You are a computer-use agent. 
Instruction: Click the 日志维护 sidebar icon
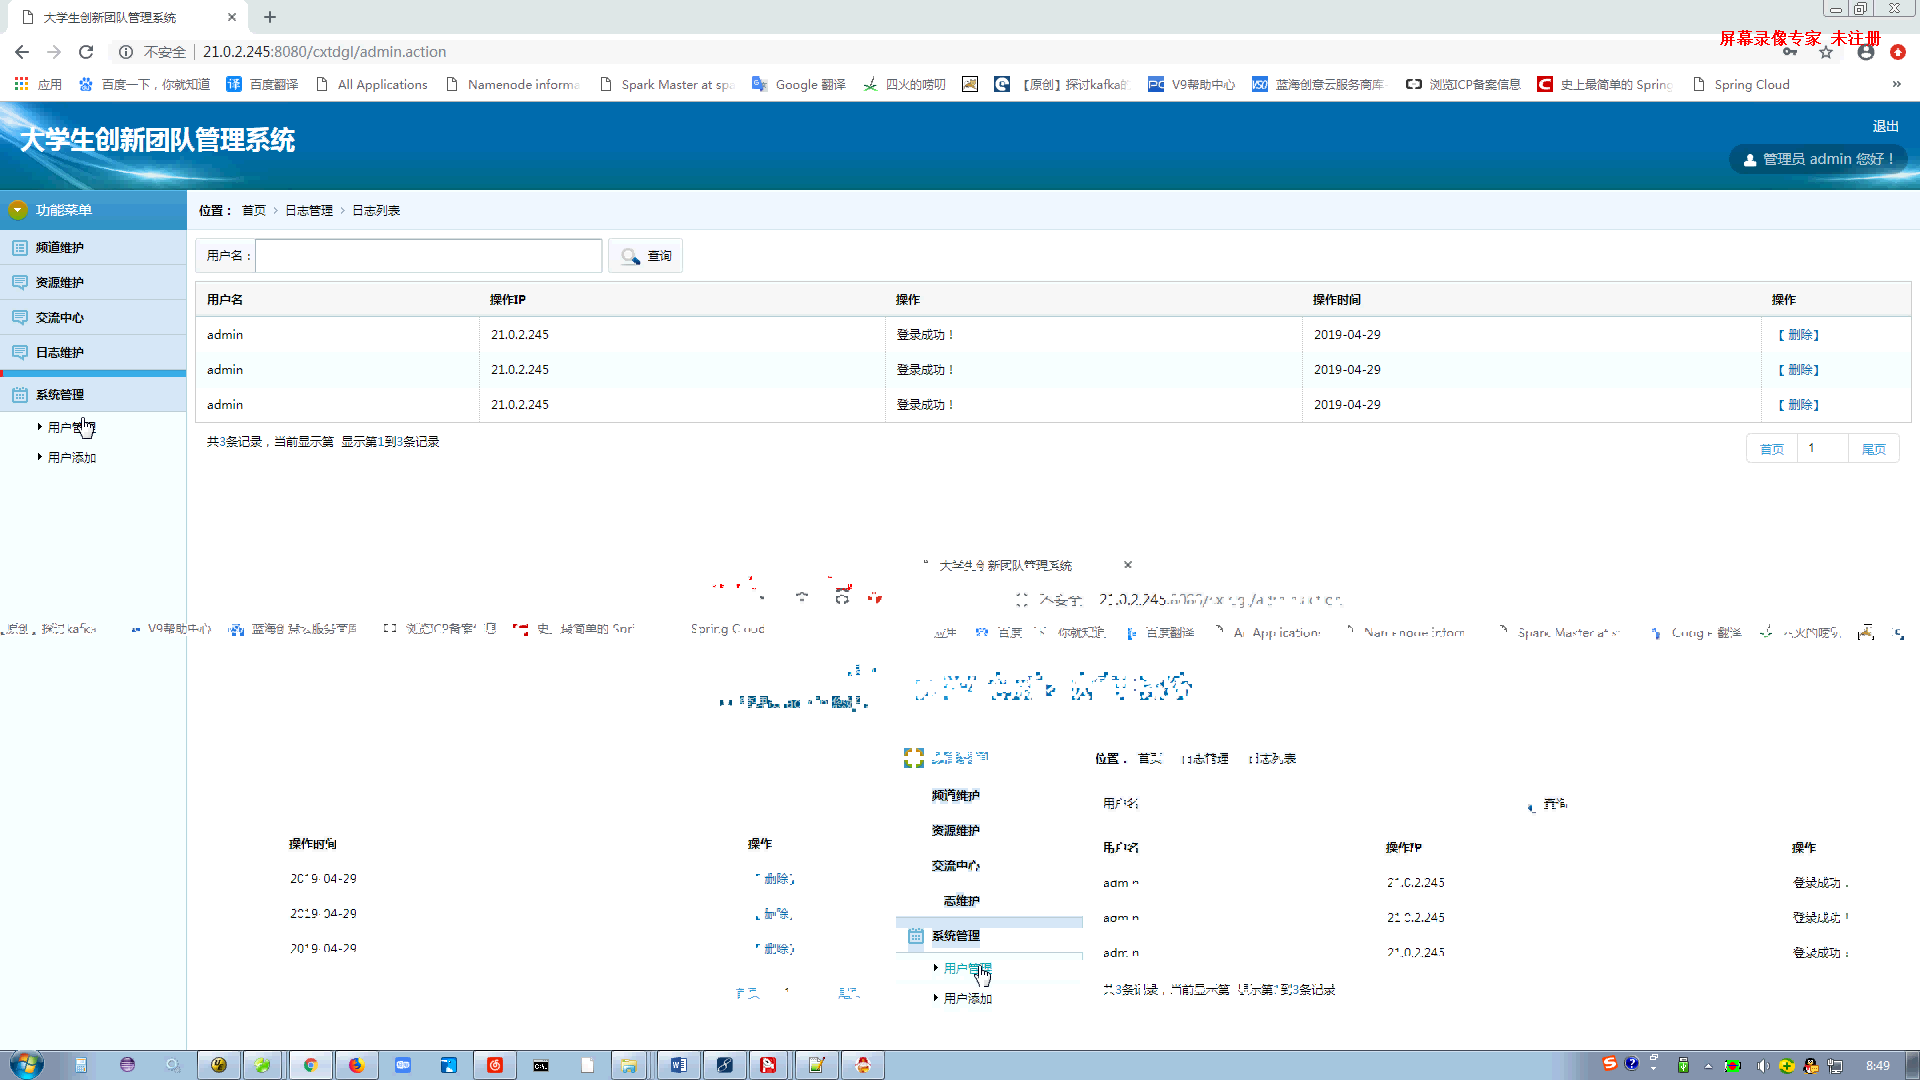(x=19, y=352)
